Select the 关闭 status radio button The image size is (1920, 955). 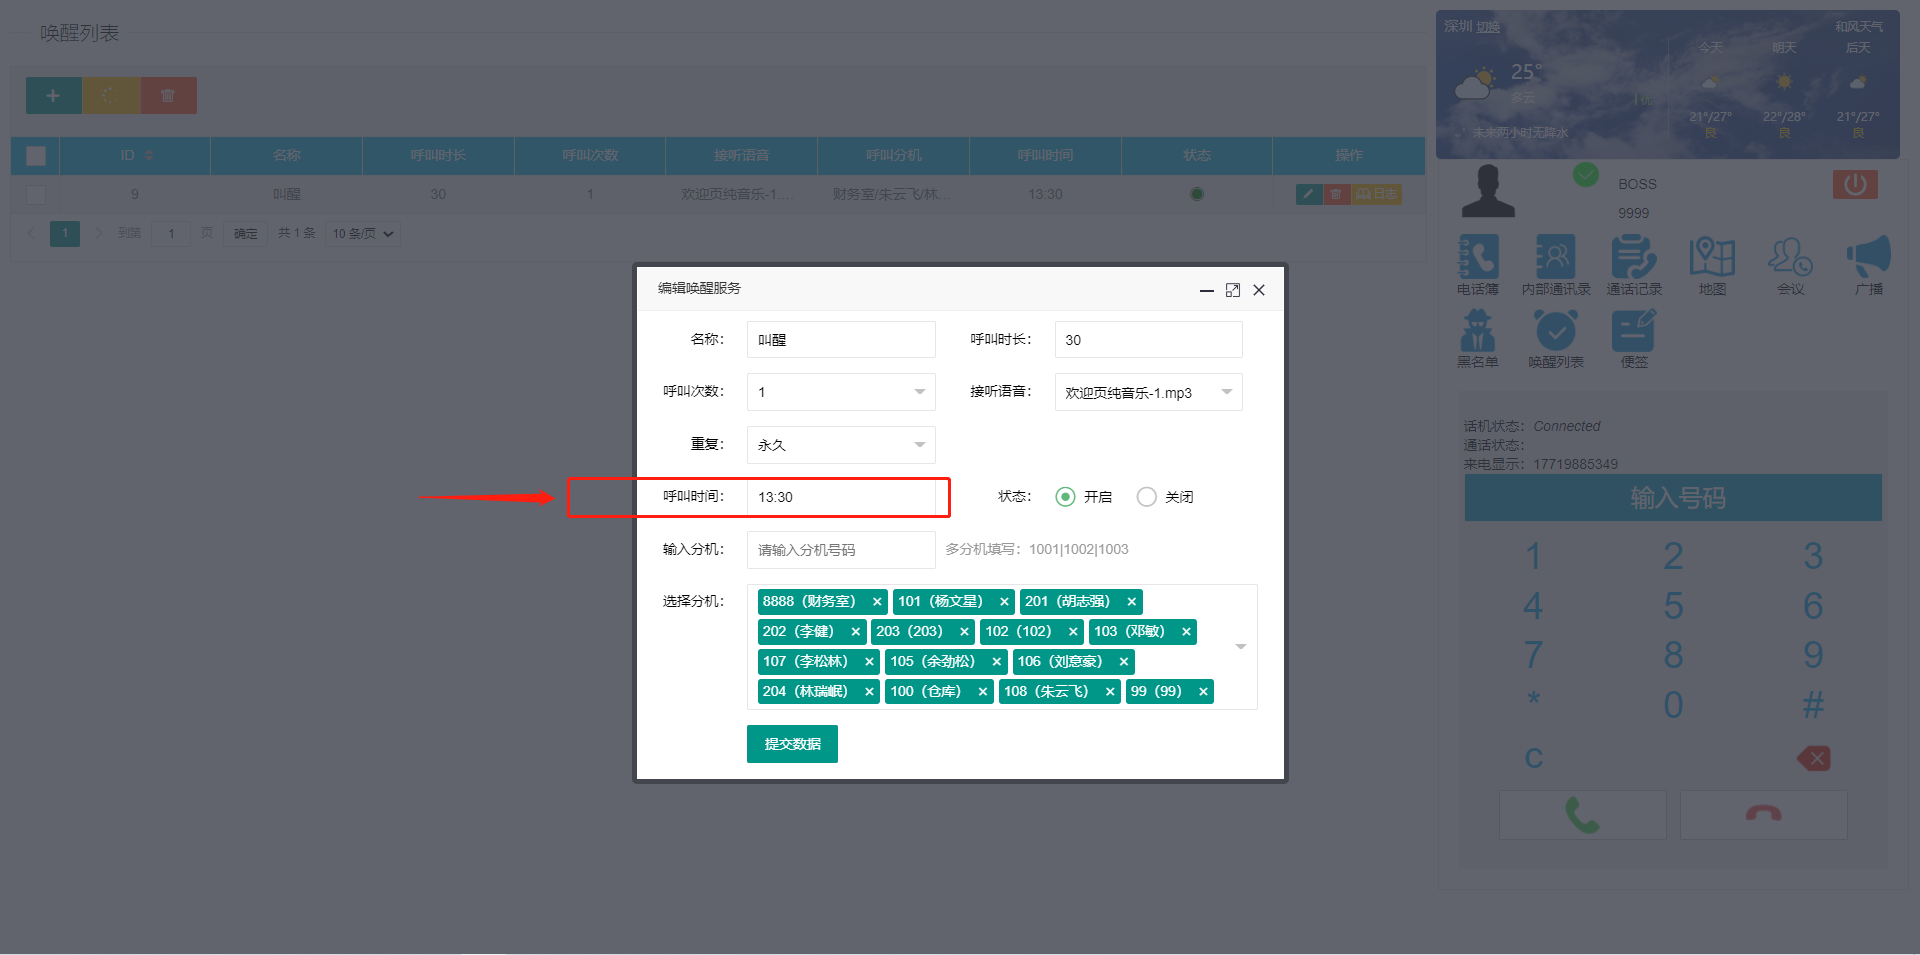point(1146,497)
